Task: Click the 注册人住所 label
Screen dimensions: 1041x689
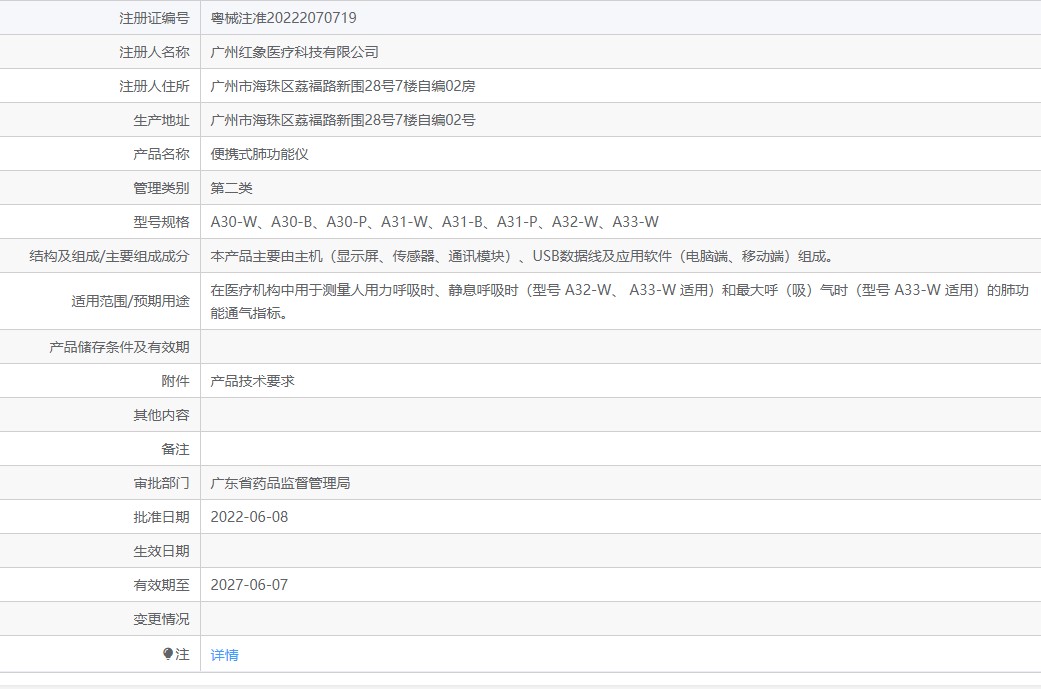Action: pyautogui.click(x=154, y=86)
